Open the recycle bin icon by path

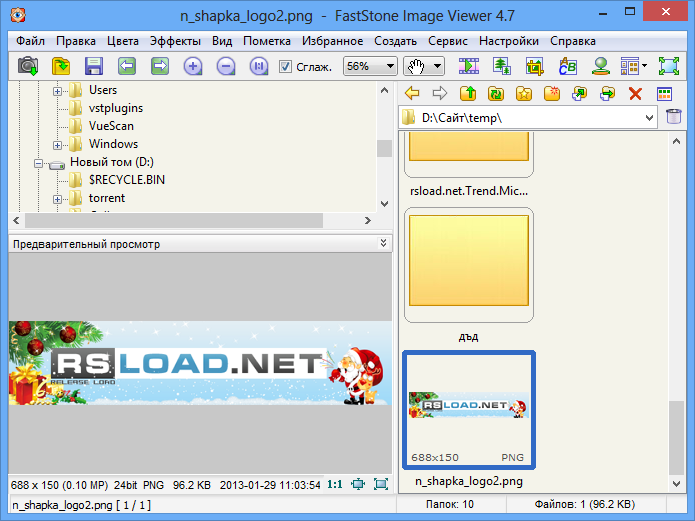pyautogui.click(x=674, y=118)
